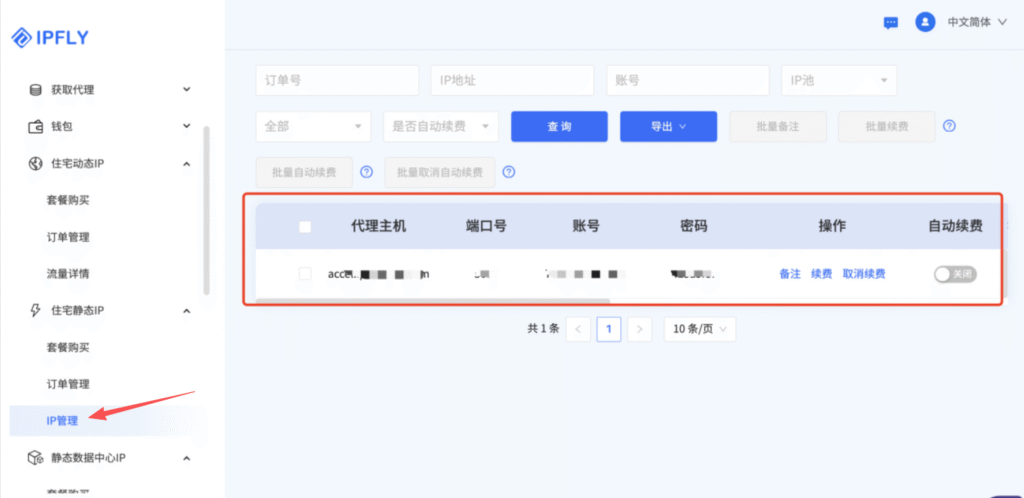The image size is (1024, 498).
Task: Collapse the 住宅动态IP section chevron
Action: (x=186, y=163)
